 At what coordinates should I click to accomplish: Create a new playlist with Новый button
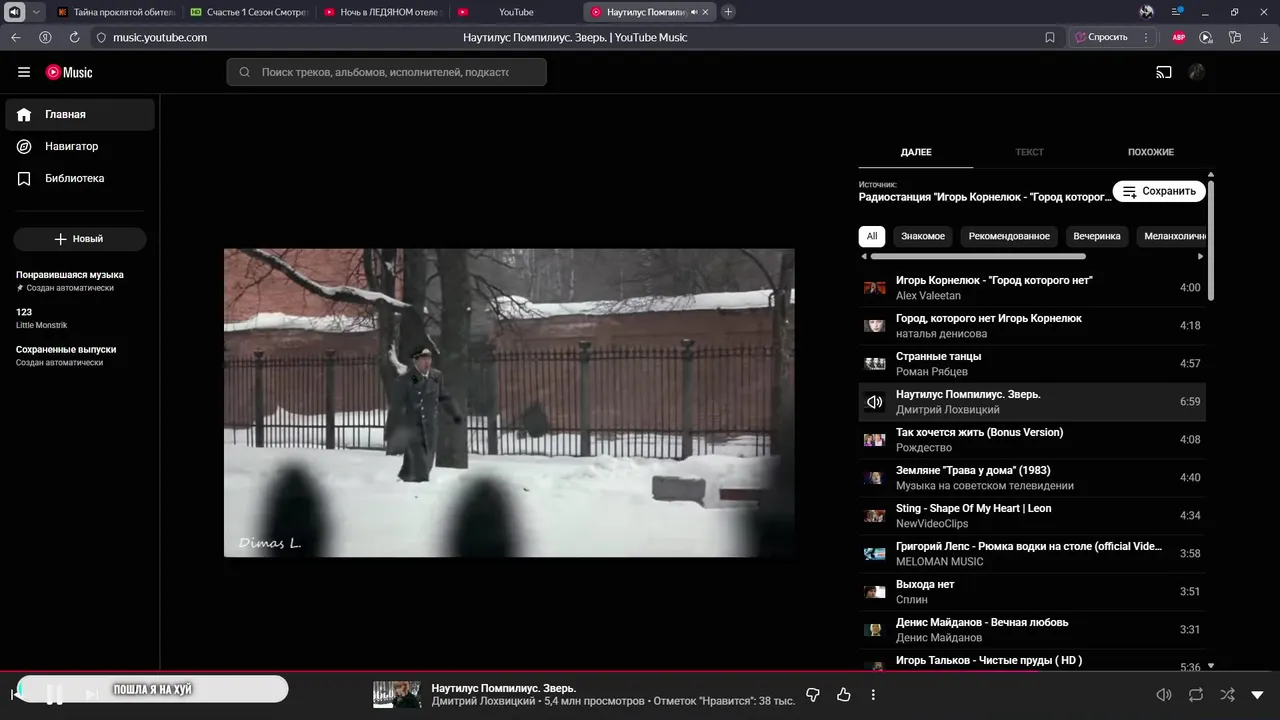(80, 239)
